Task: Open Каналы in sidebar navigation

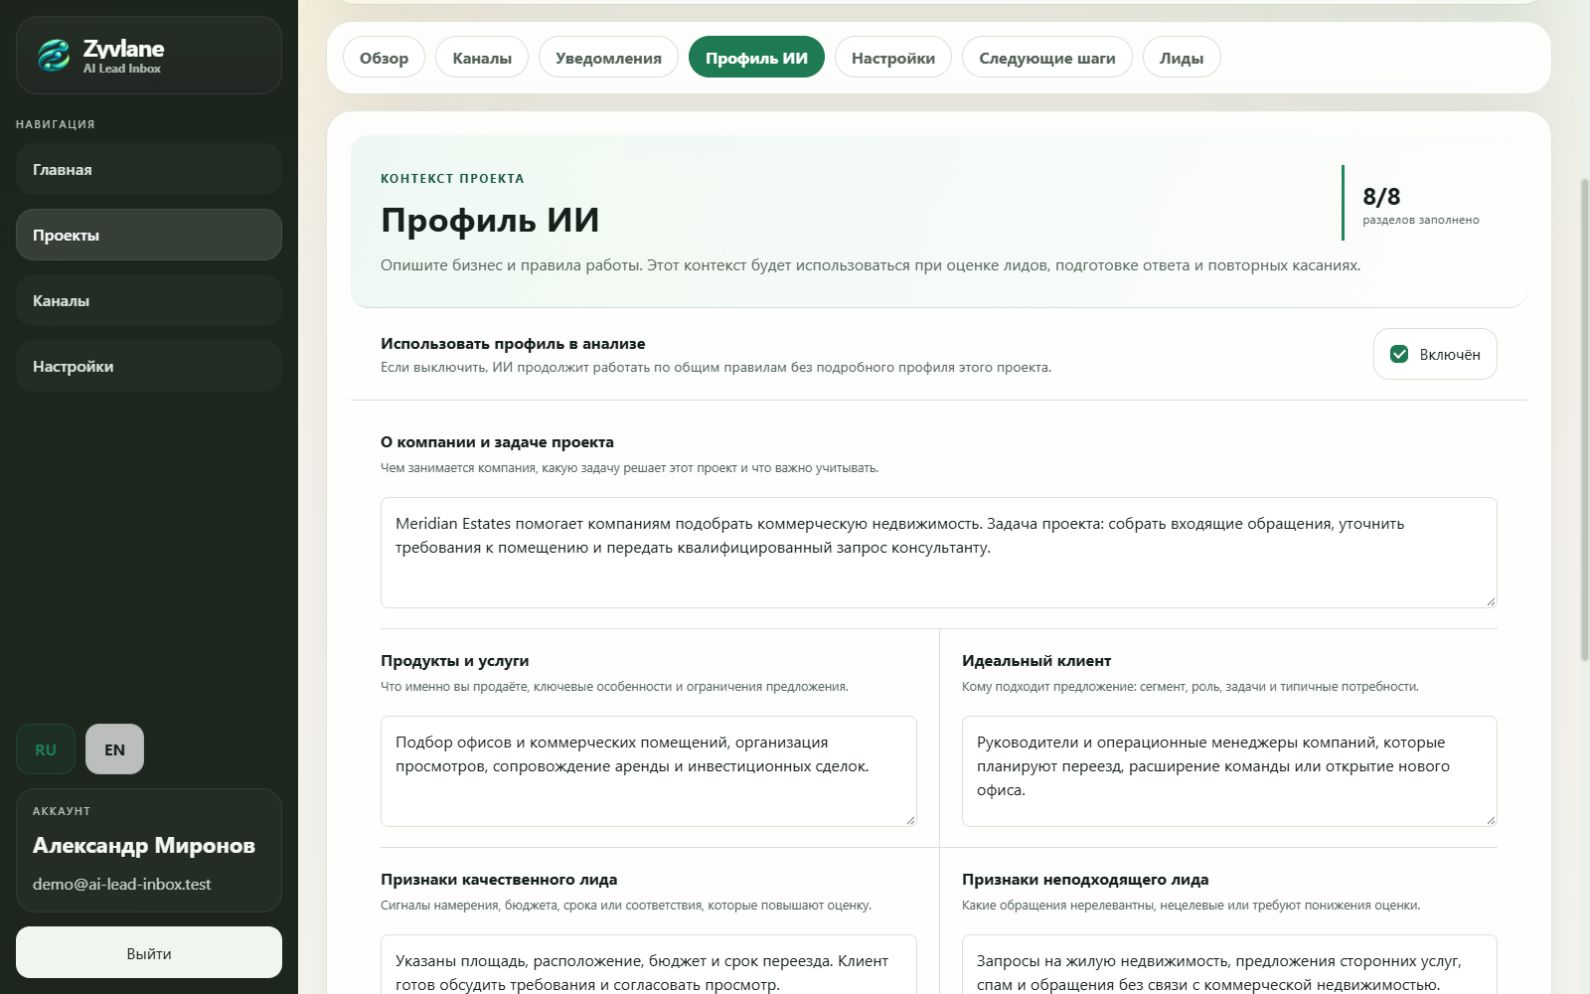Action: [149, 300]
